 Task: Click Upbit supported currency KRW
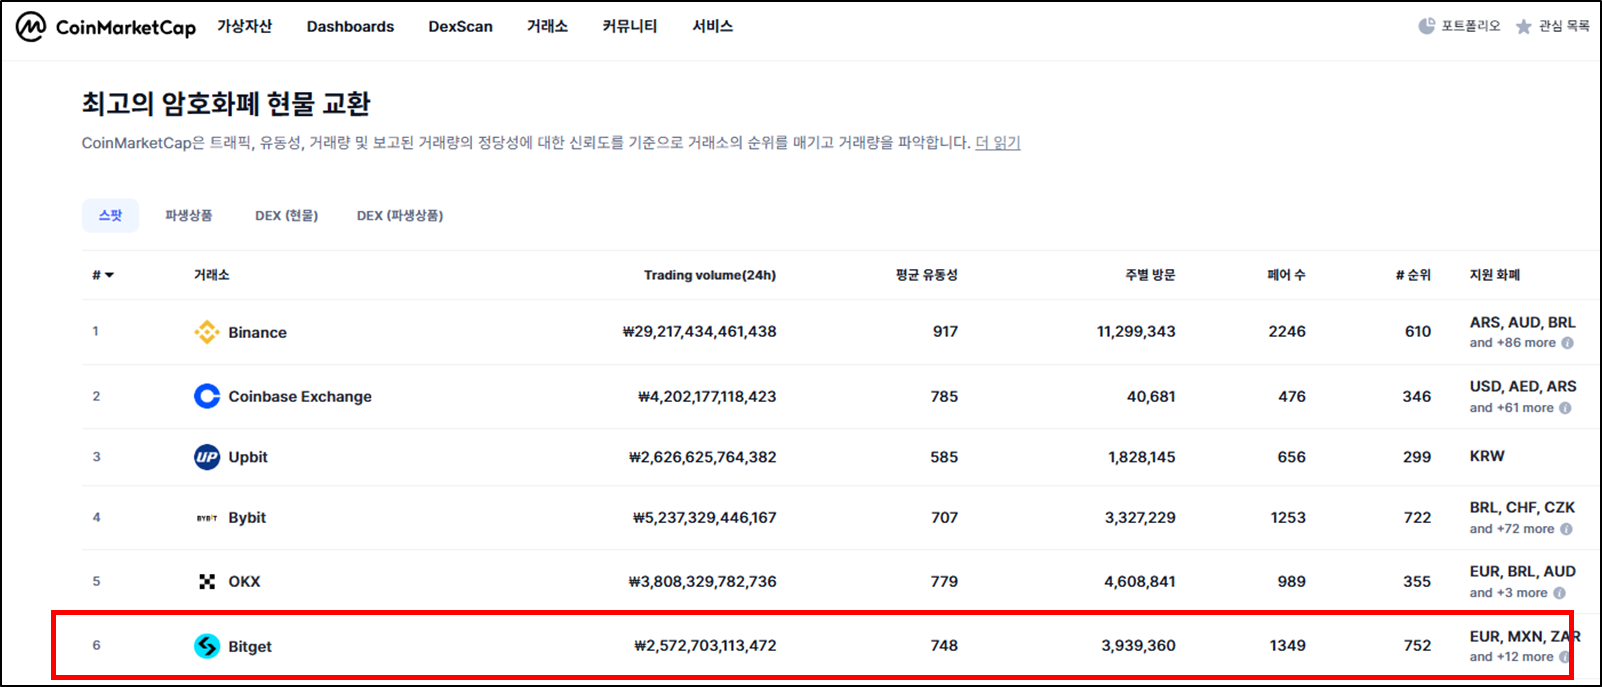coord(1487,456)
